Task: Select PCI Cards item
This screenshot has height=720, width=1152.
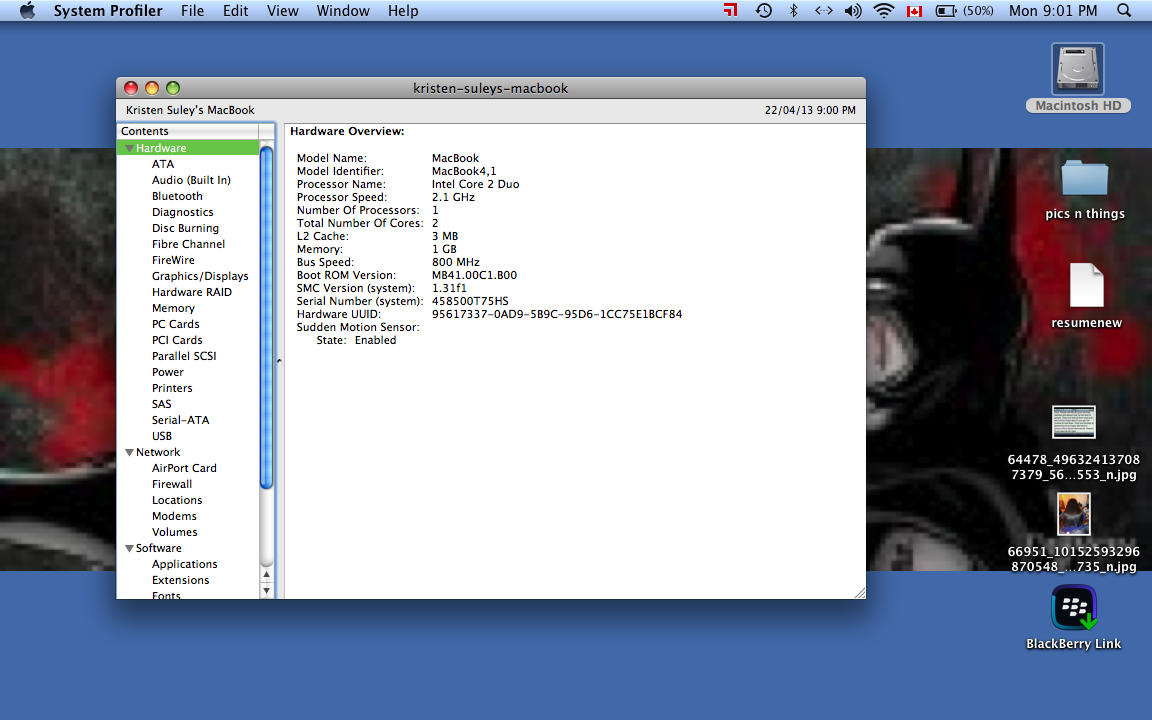Action: click(x=177, y=340)
